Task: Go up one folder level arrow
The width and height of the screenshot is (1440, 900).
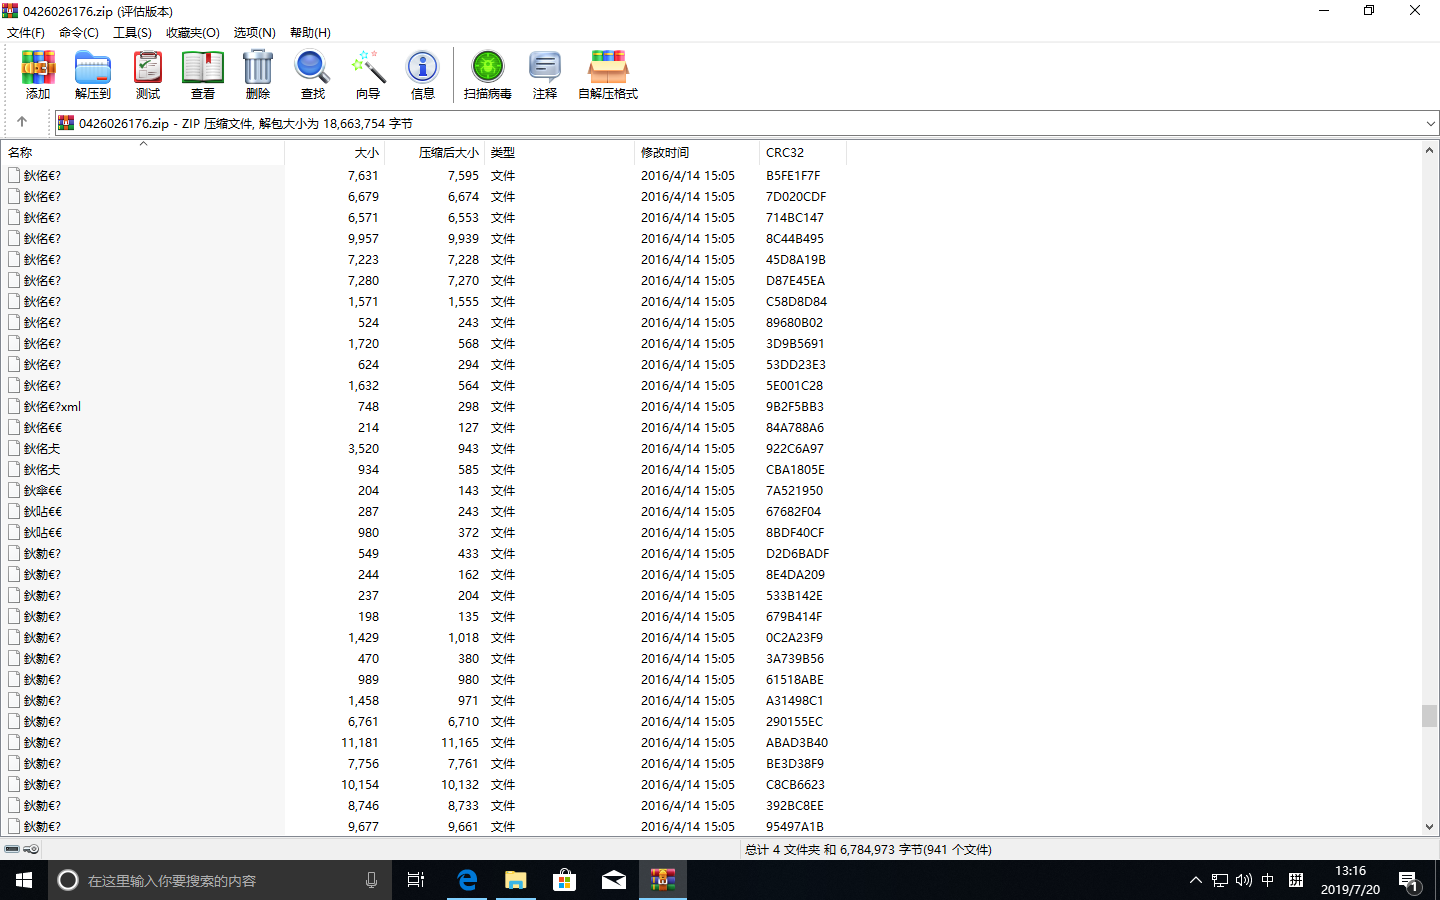Action: tap(22, 122)
